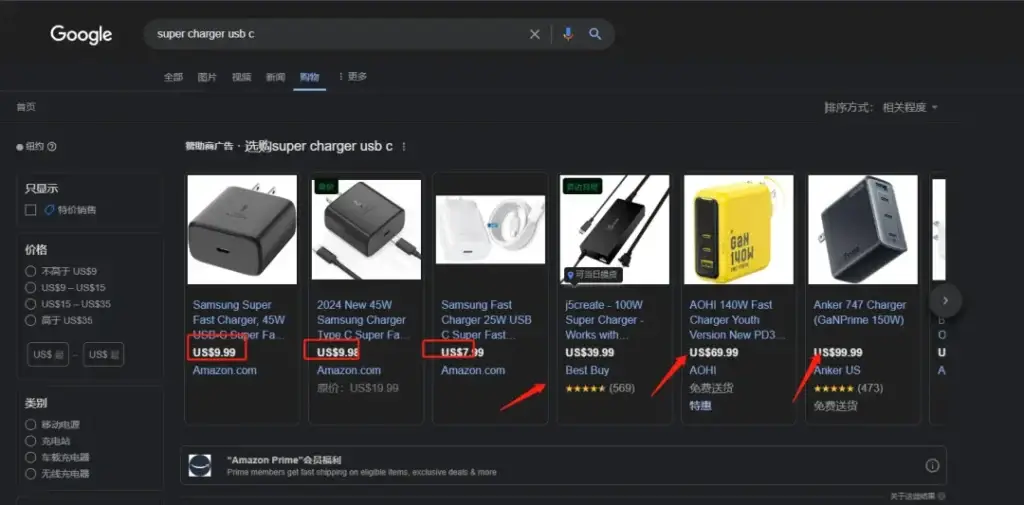Image resolution: width=1024 pixels, height=505 pixels.
Task: Open Anker 747 Charger product link
Action: [x=859, y=312]
